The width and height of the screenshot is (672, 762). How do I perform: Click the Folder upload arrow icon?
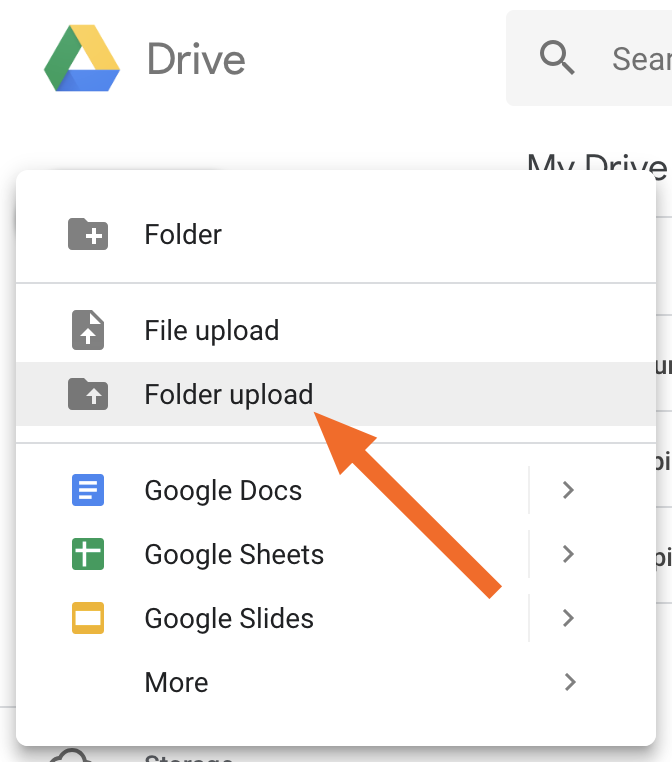point(88,394)
